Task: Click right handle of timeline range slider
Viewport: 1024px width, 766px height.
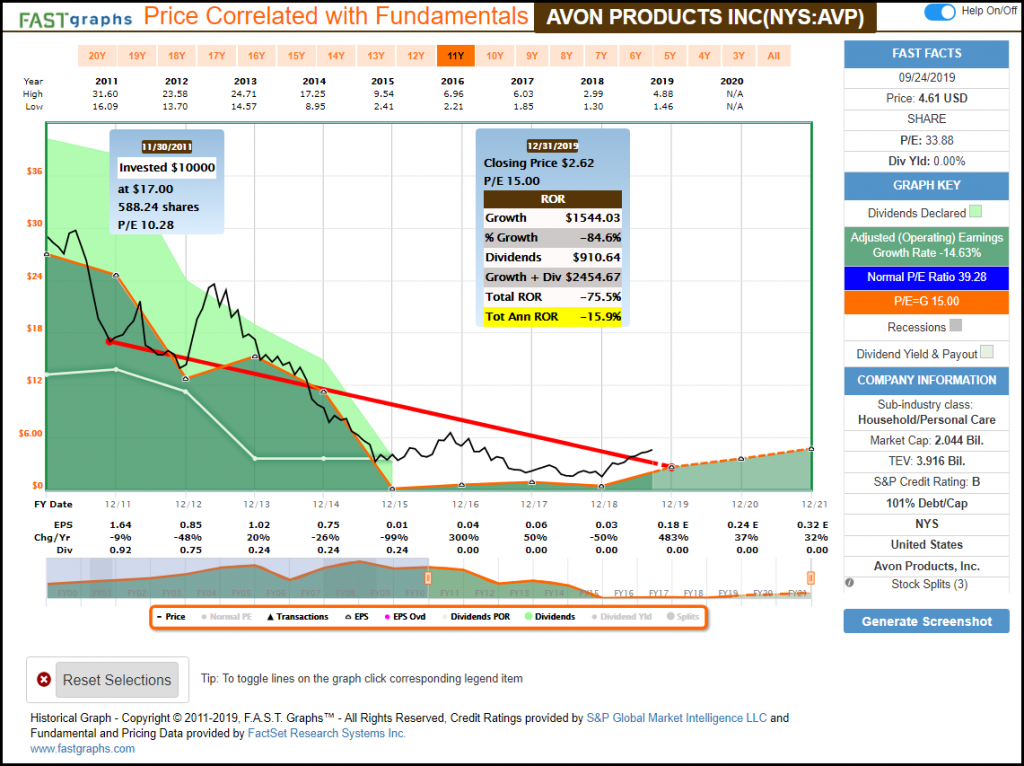Action: tap(810, 578)
